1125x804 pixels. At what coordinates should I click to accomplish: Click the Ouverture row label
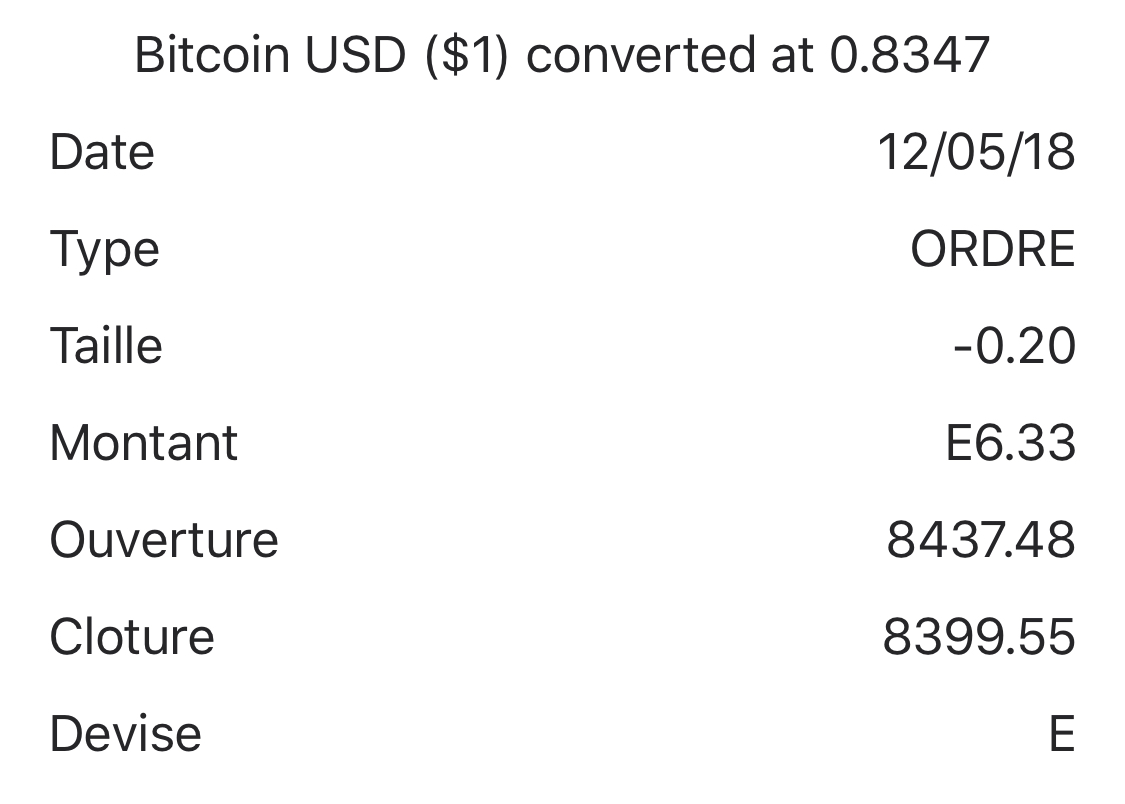[x=164, y=540]
